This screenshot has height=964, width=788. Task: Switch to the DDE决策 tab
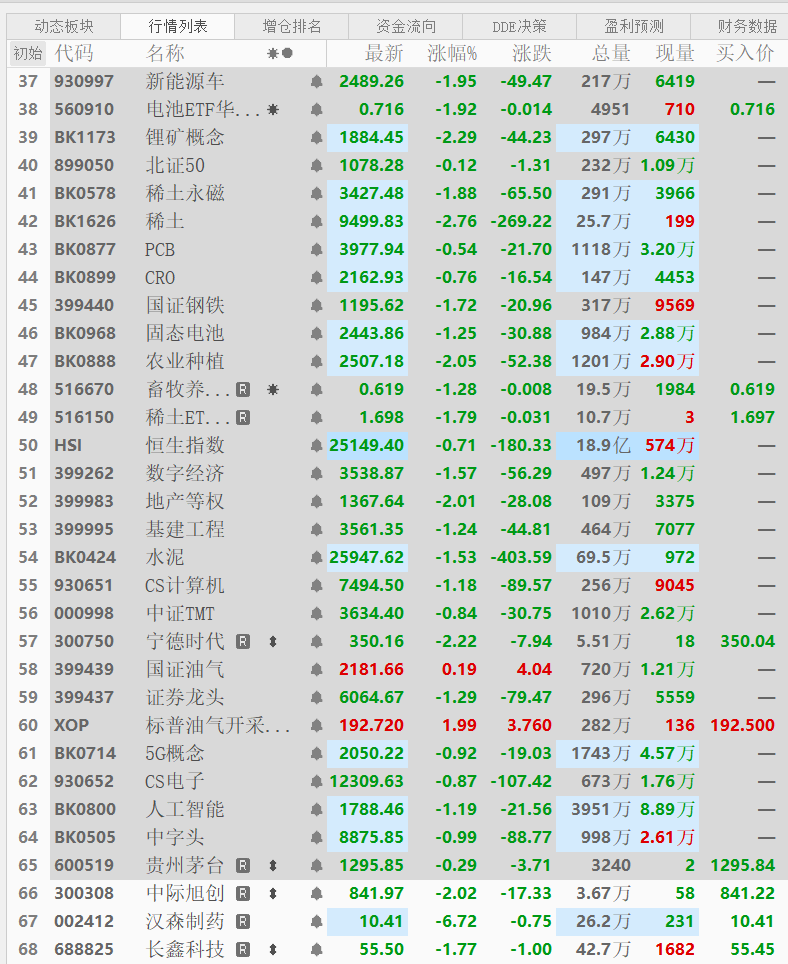click(x=519, y=26)
